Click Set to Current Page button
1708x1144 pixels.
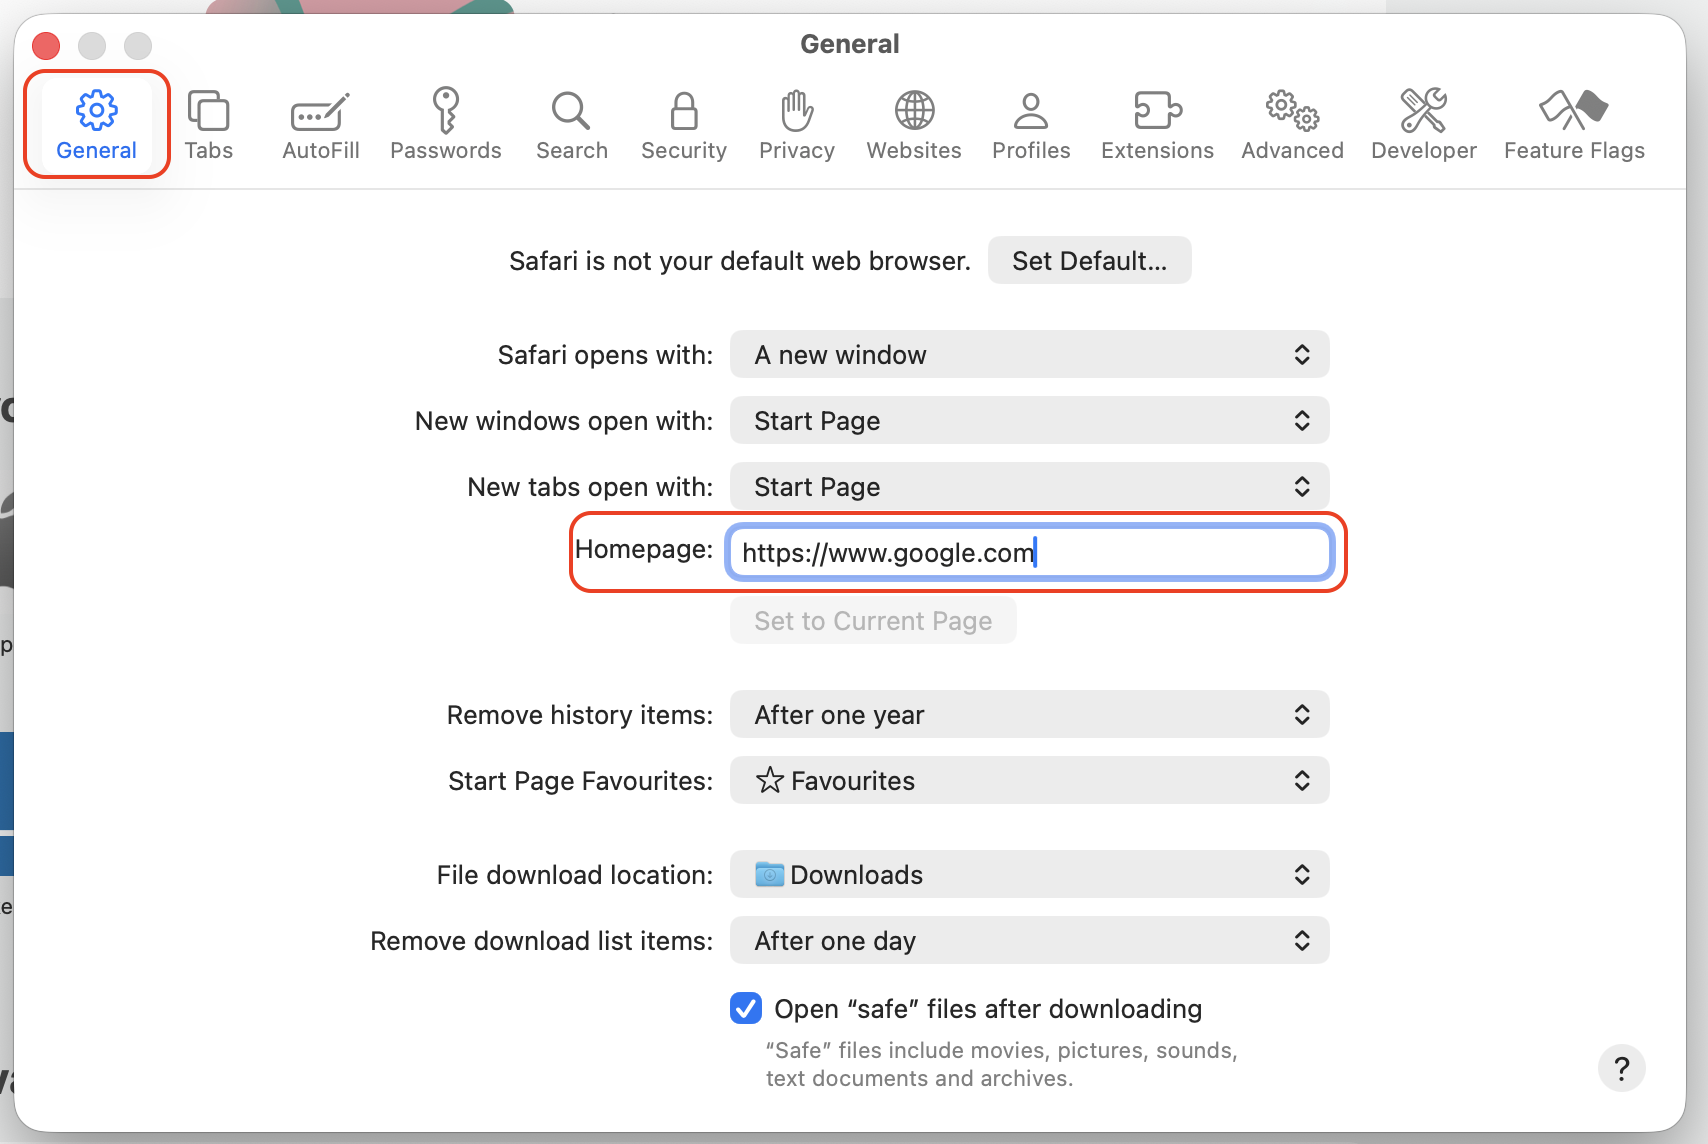pos(873,621)
